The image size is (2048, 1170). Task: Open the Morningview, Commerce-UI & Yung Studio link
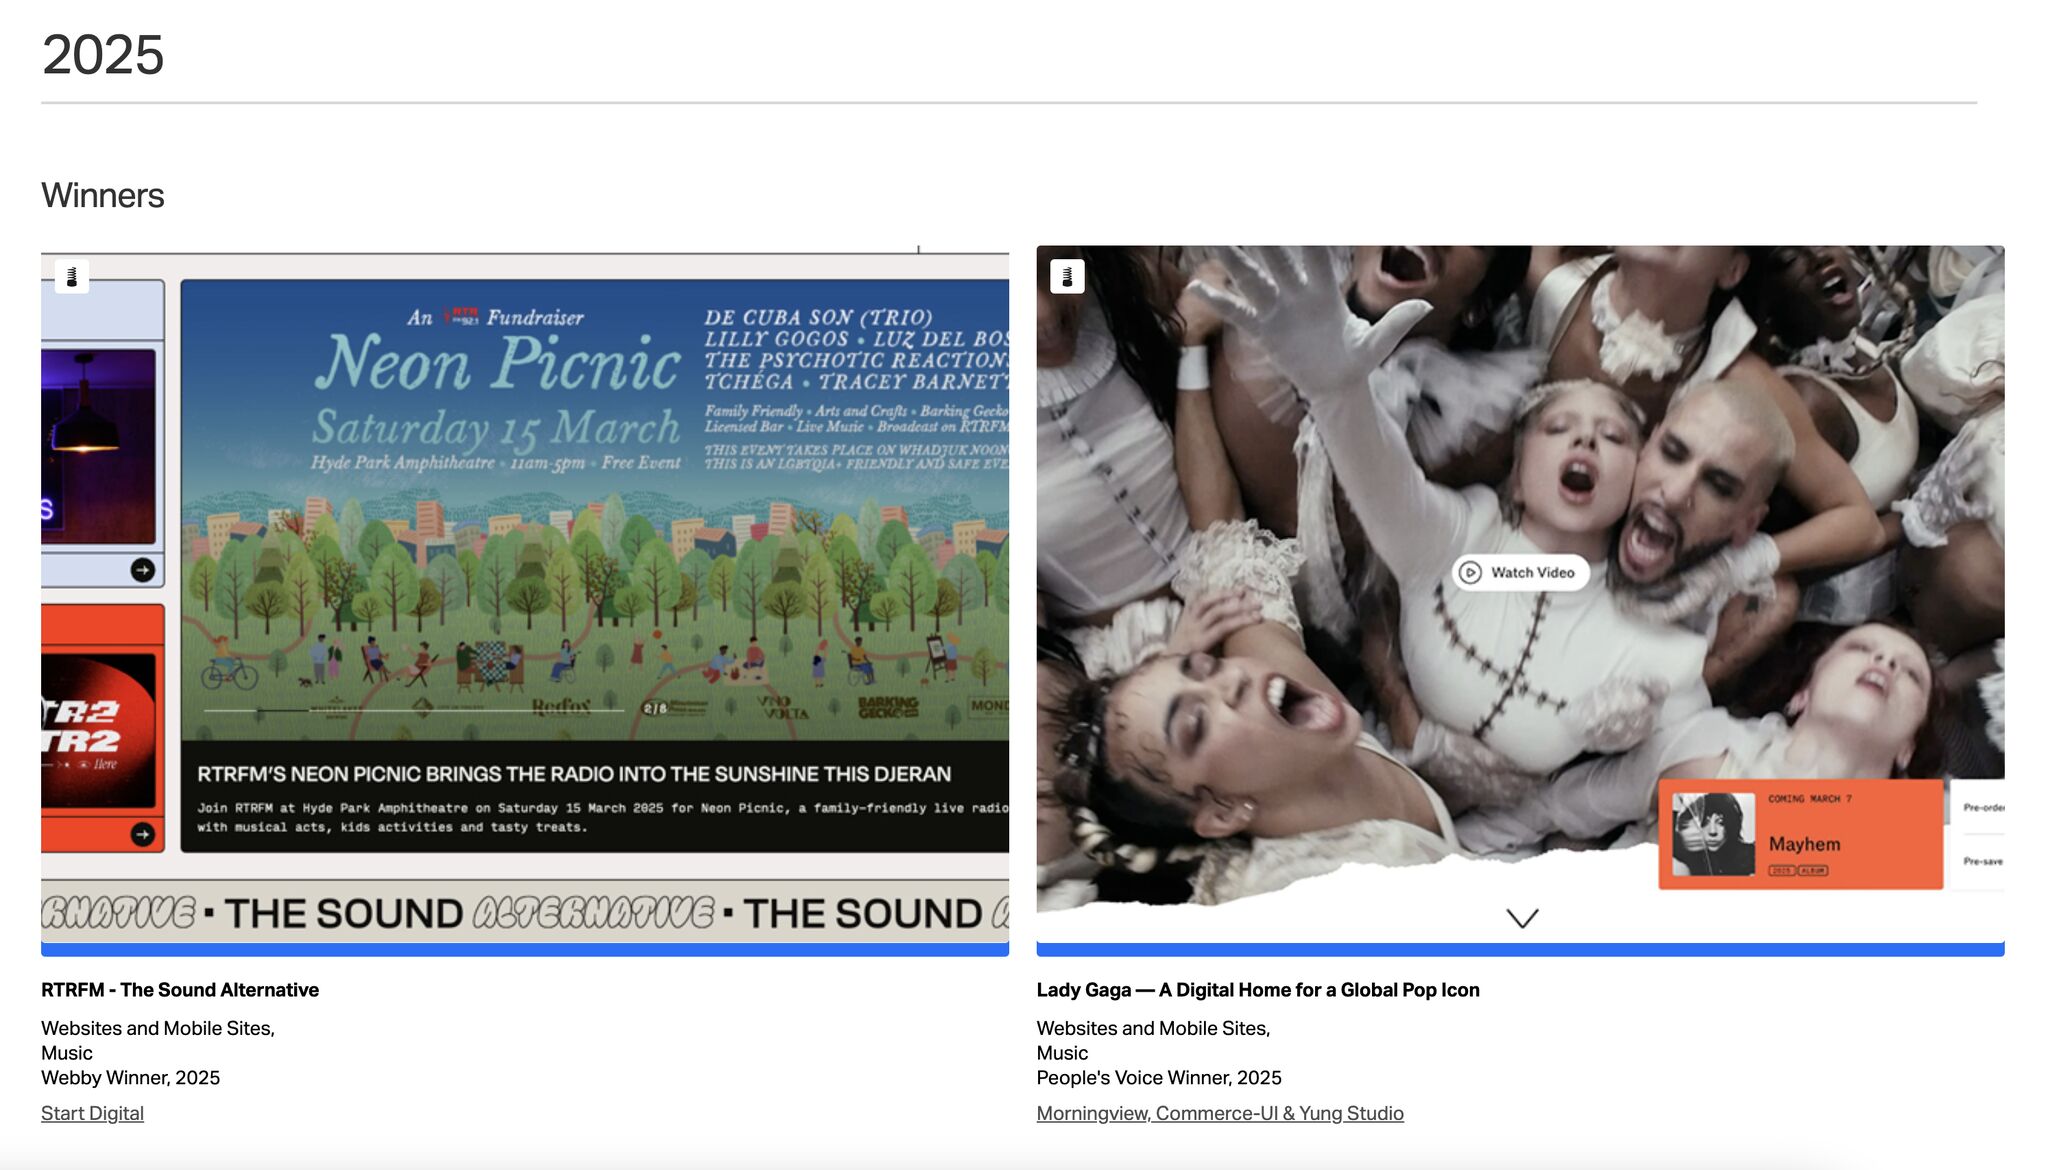click(x=1220, y=1113)
